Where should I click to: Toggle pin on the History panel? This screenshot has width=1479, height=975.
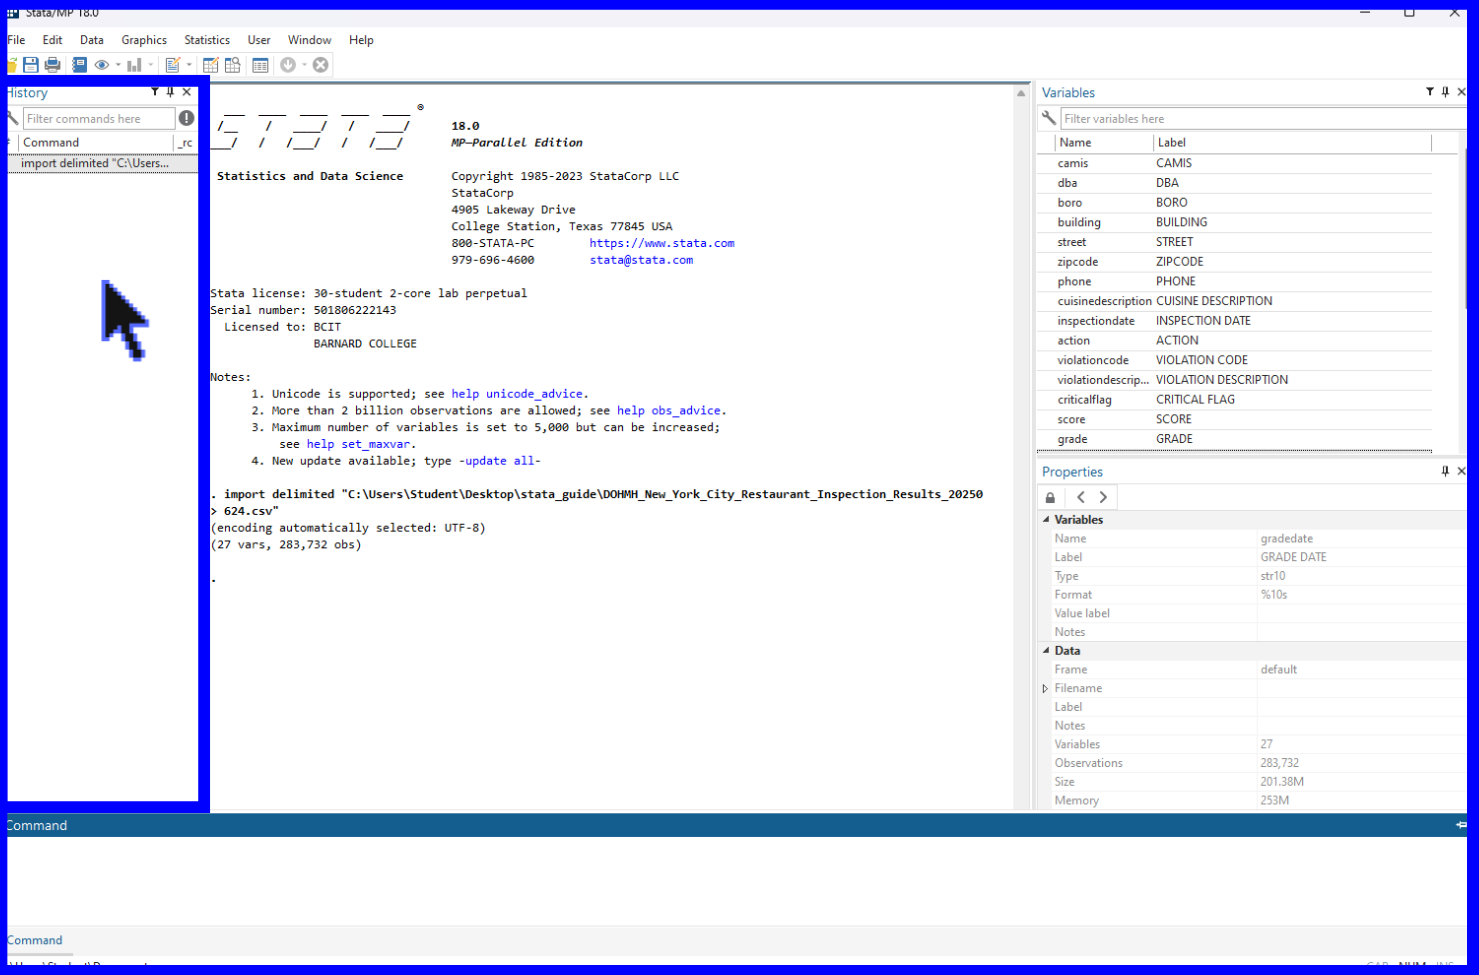pyautogui.click(x=170, y=92)
